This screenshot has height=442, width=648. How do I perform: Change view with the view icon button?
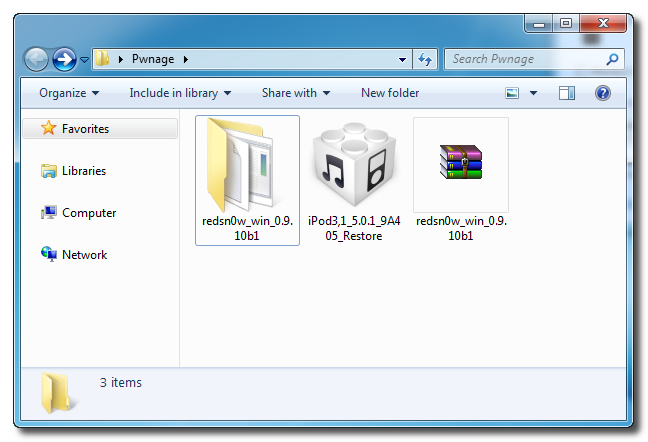coord(512,93)
